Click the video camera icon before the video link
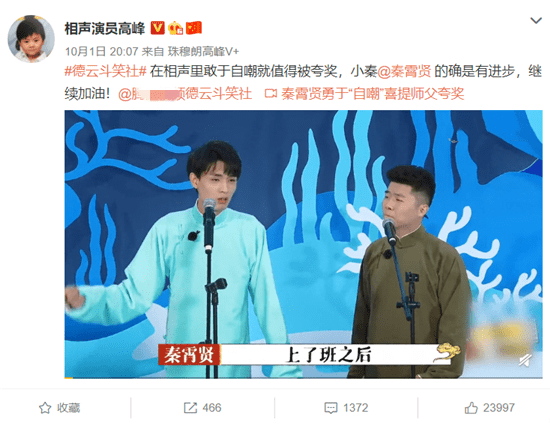Screen dimensions: 550x425 (270, 94)
